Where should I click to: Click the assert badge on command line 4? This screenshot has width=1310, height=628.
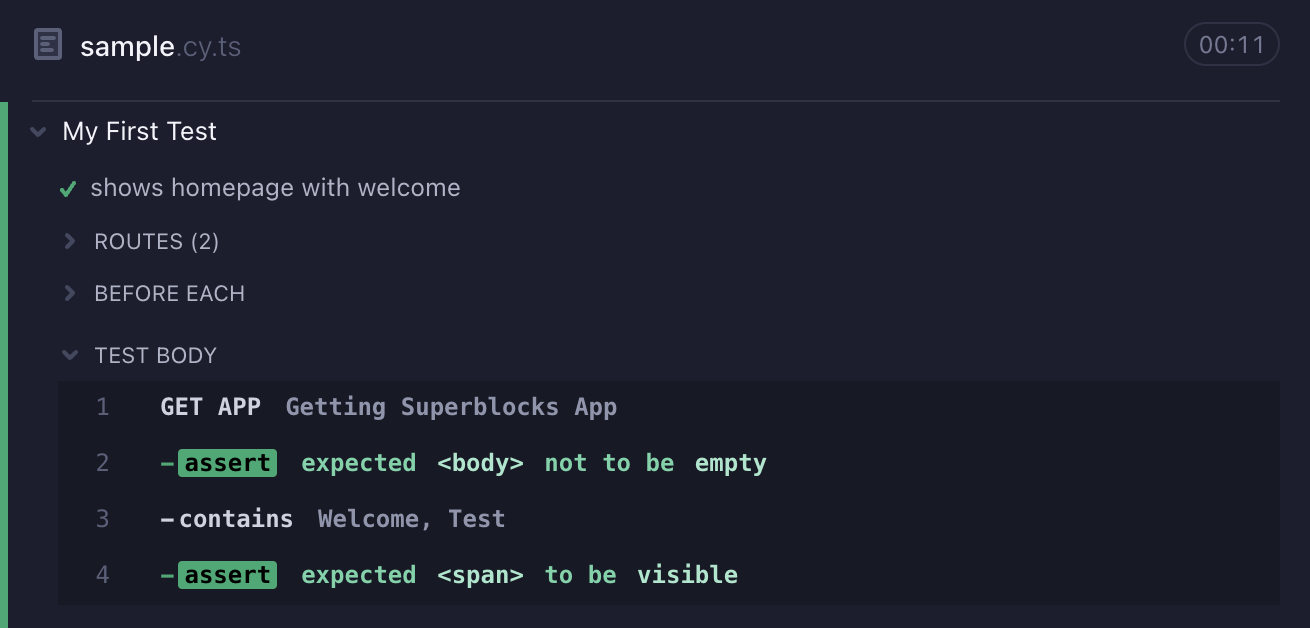click(227, 574)
